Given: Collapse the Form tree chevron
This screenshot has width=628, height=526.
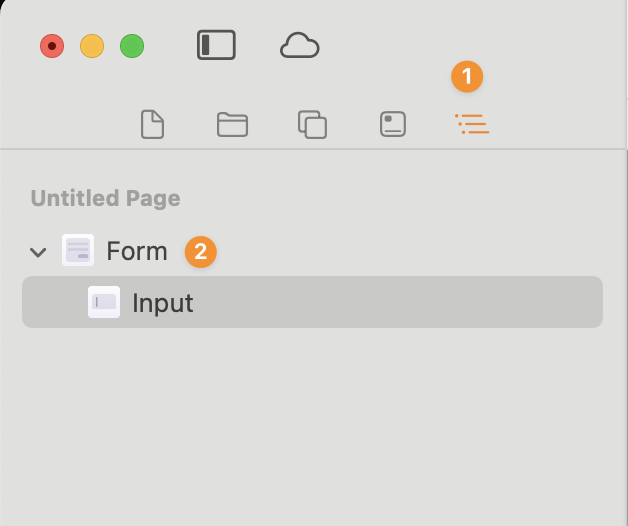Looking at the screenshot, I should (38, 252).
